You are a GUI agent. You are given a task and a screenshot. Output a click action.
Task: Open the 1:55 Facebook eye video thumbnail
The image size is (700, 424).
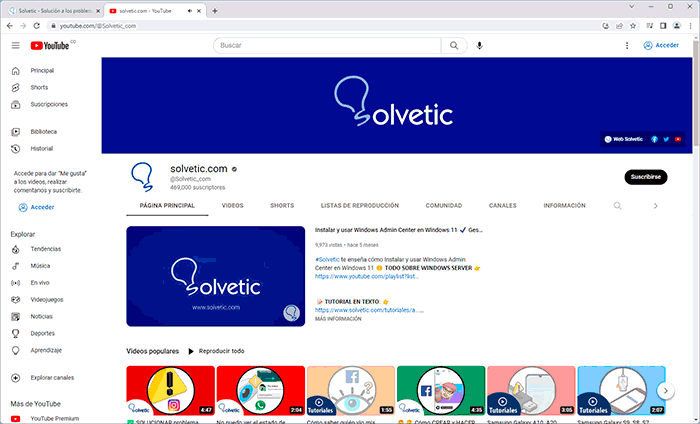351,391
